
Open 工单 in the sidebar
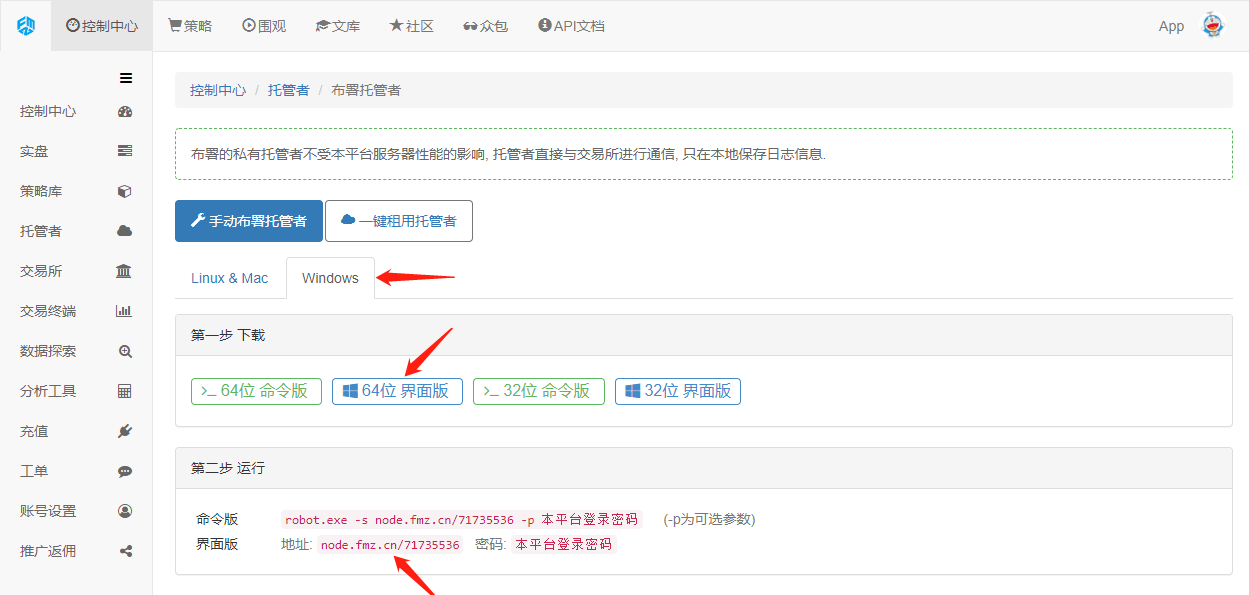pos(76,471)
